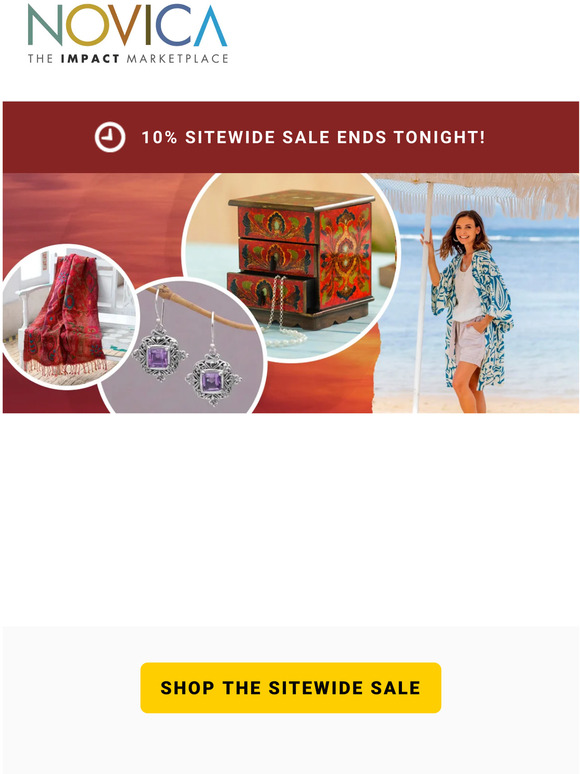Image resolution: width=580 pixels, height=774 pixels.
Task: Click the word IMPACT in the tagline
Action: click(90, 59)
